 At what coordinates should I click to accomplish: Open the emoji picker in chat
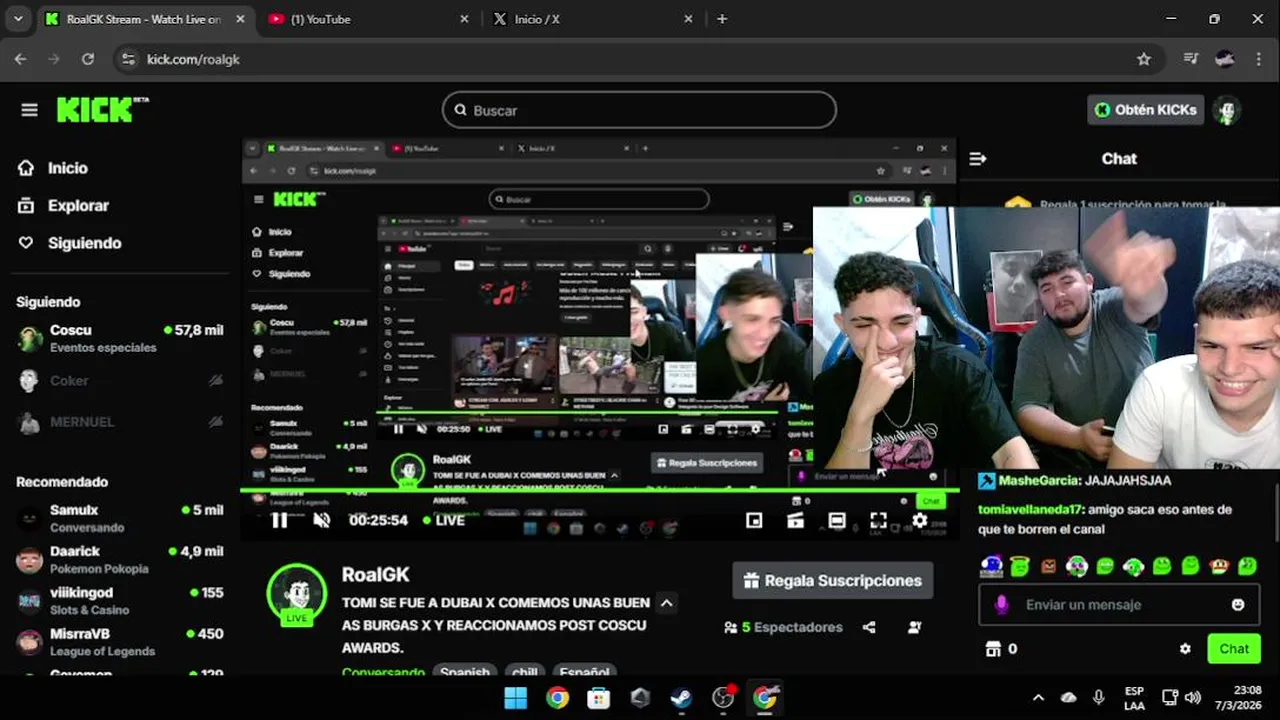coord(1238,604)
